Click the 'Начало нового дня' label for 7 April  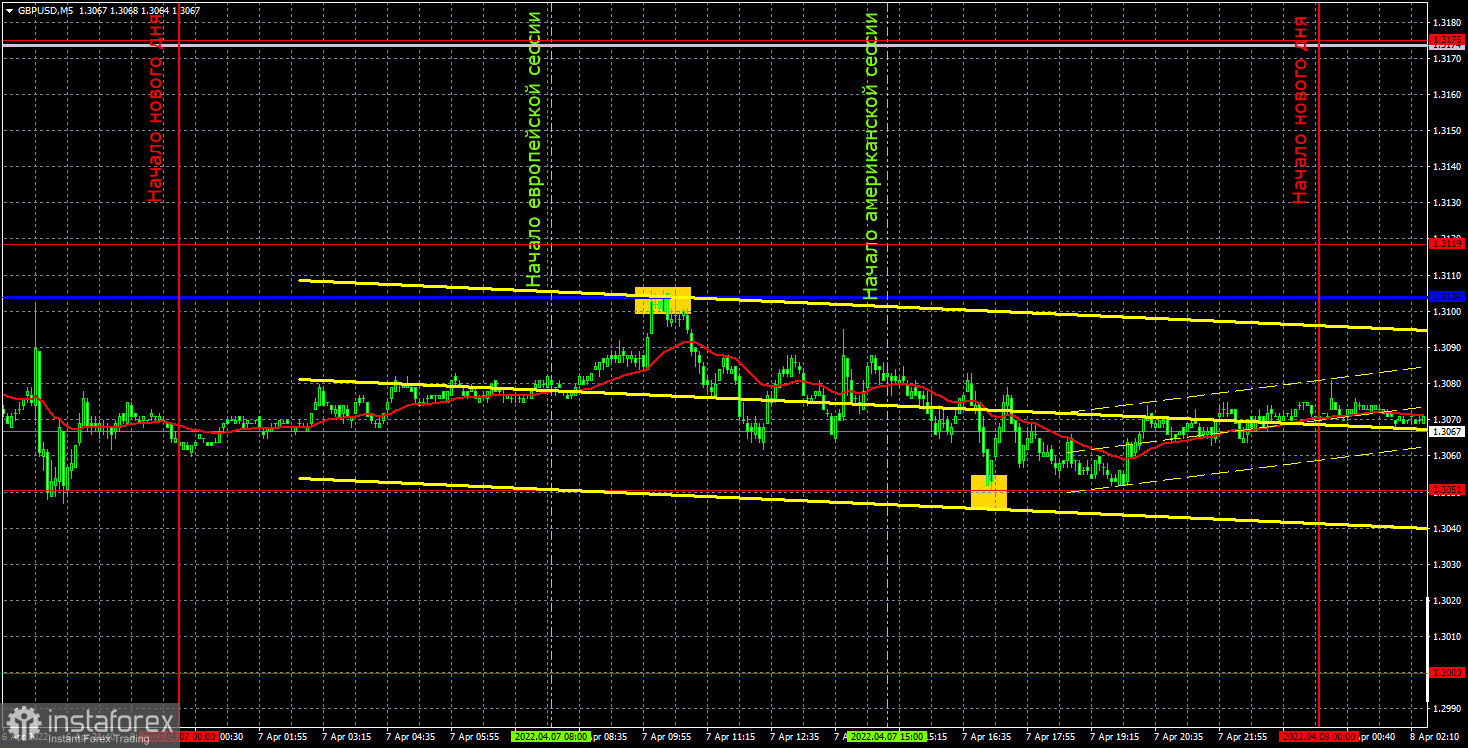coord(155,110)
